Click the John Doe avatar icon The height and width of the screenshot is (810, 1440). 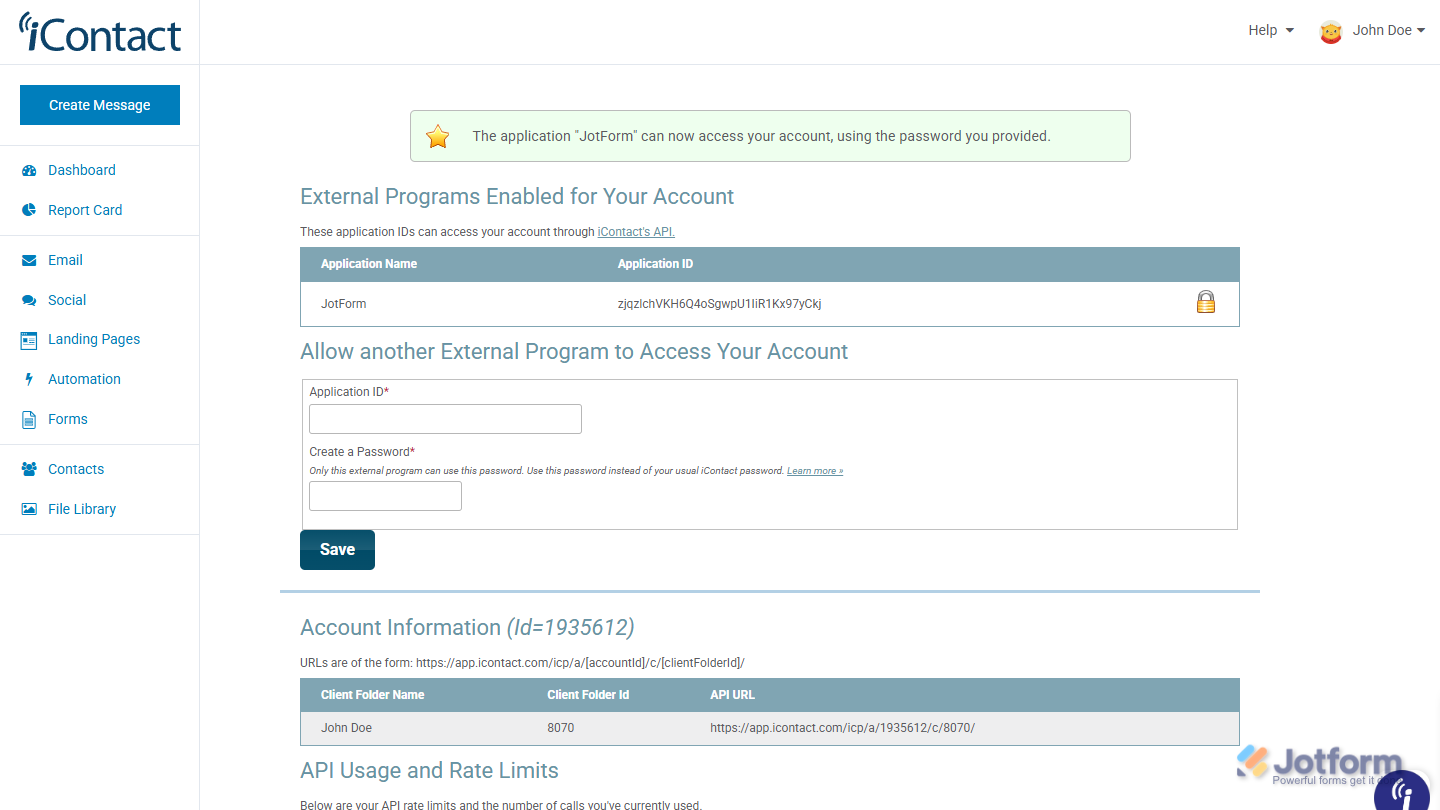click(x=1331, y=30)
